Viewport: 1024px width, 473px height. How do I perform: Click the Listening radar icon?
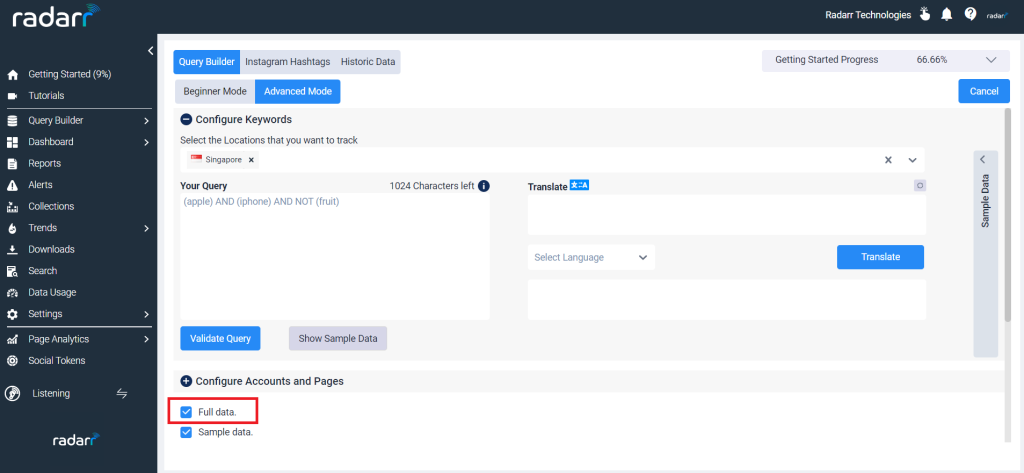pos(12,393)
